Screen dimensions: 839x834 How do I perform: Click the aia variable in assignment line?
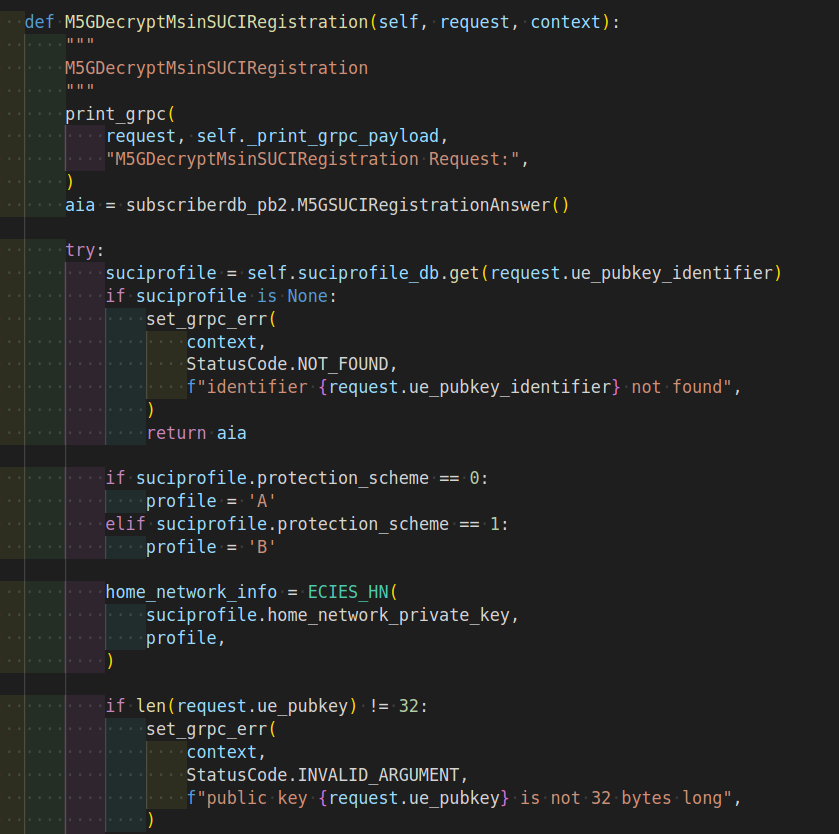pos(80,205)
